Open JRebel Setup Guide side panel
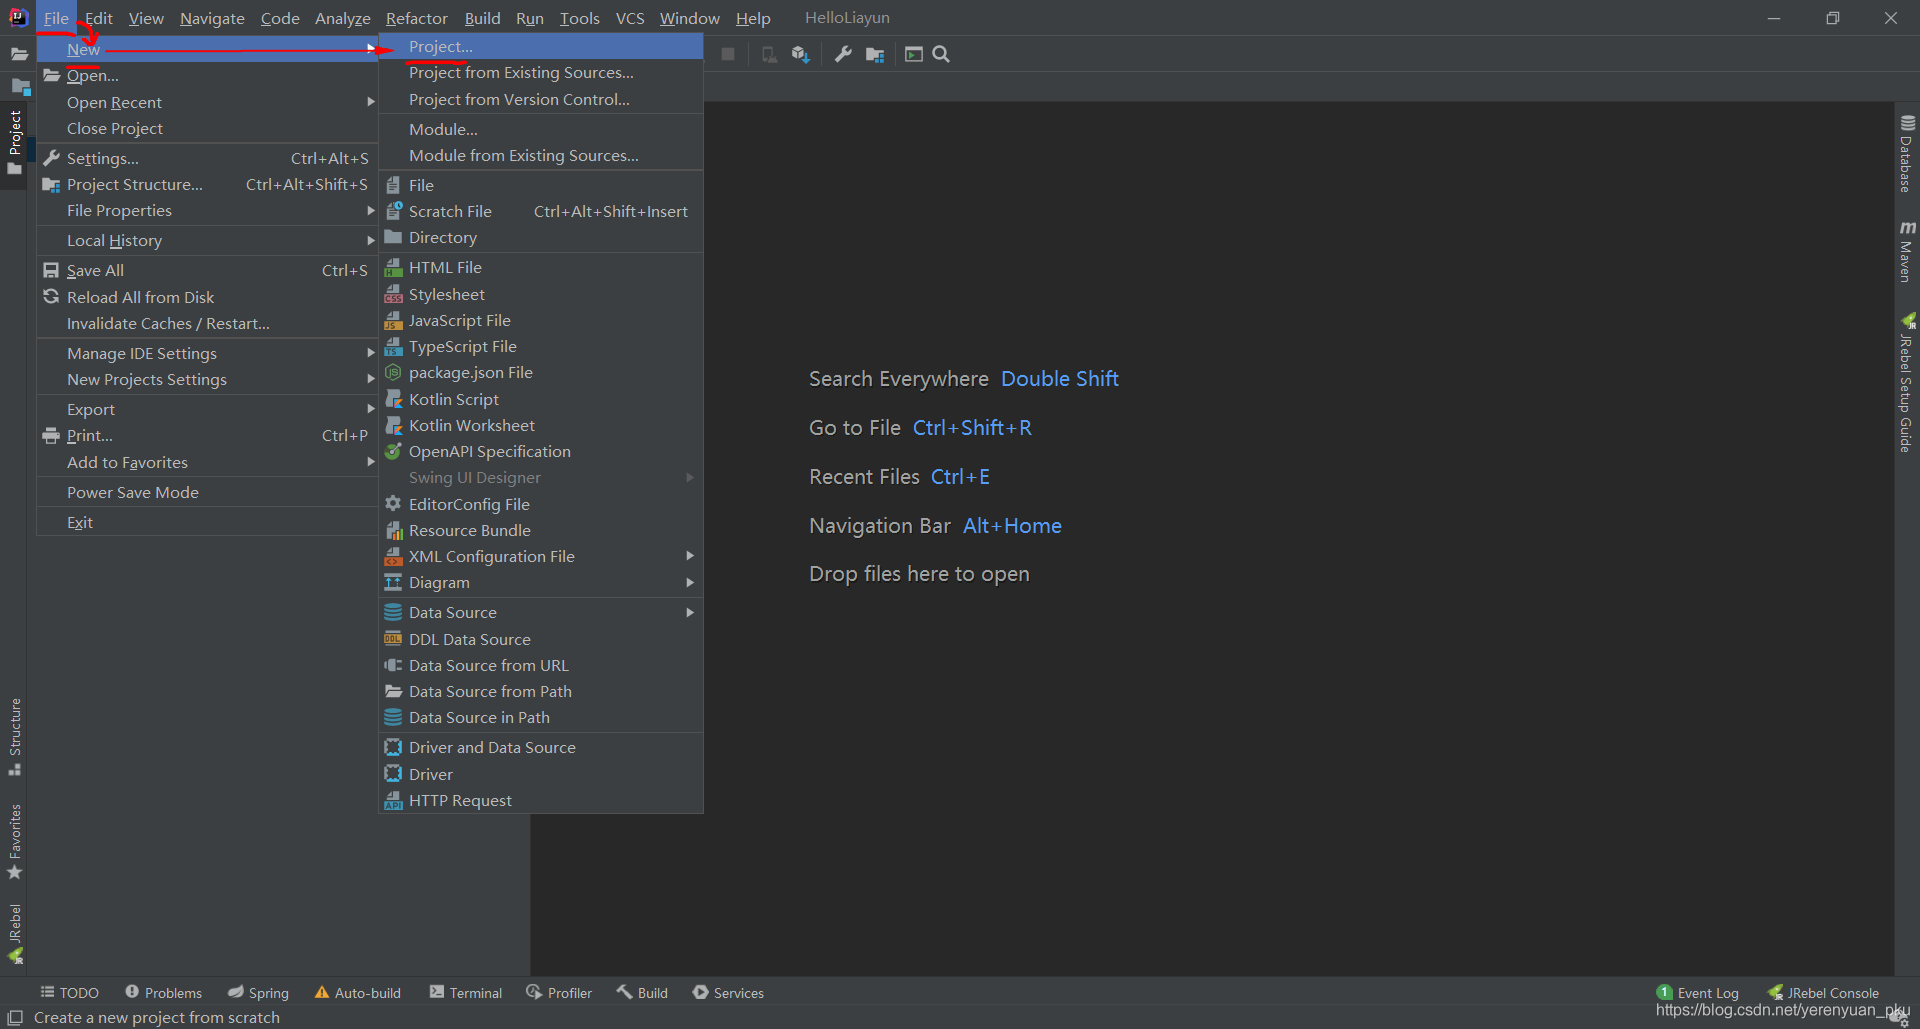The image size is (1920, 1029). [x=1907, y=383]
